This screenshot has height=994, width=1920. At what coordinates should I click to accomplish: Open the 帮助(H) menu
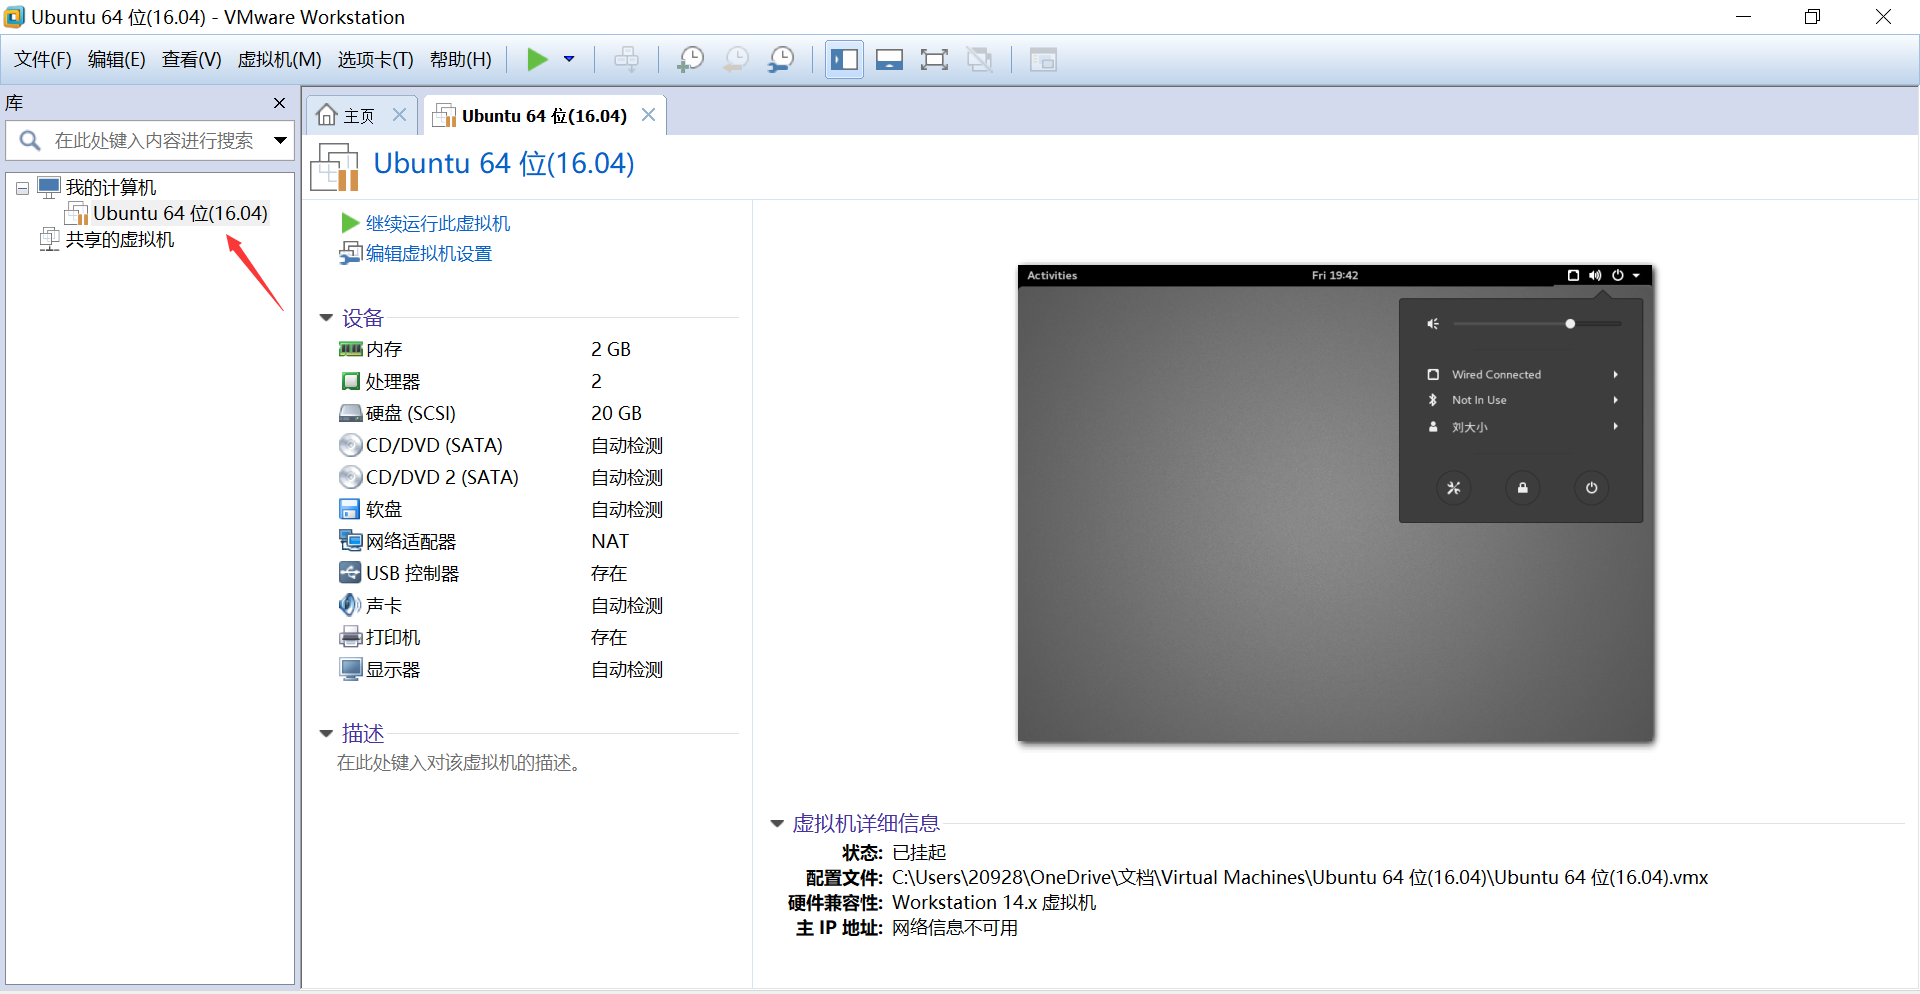(461, 60)
